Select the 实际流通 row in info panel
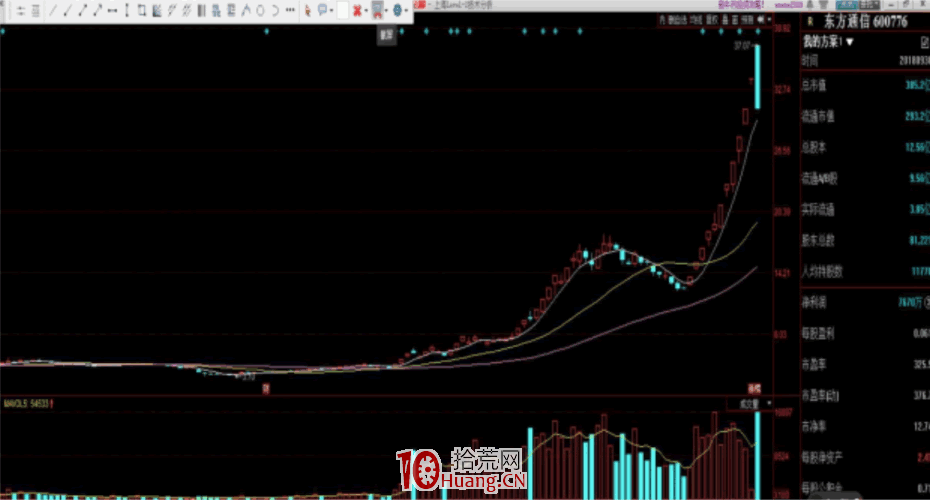Image resolution: width=930 pixels, height=500 pixels. (x=865, y=209)
